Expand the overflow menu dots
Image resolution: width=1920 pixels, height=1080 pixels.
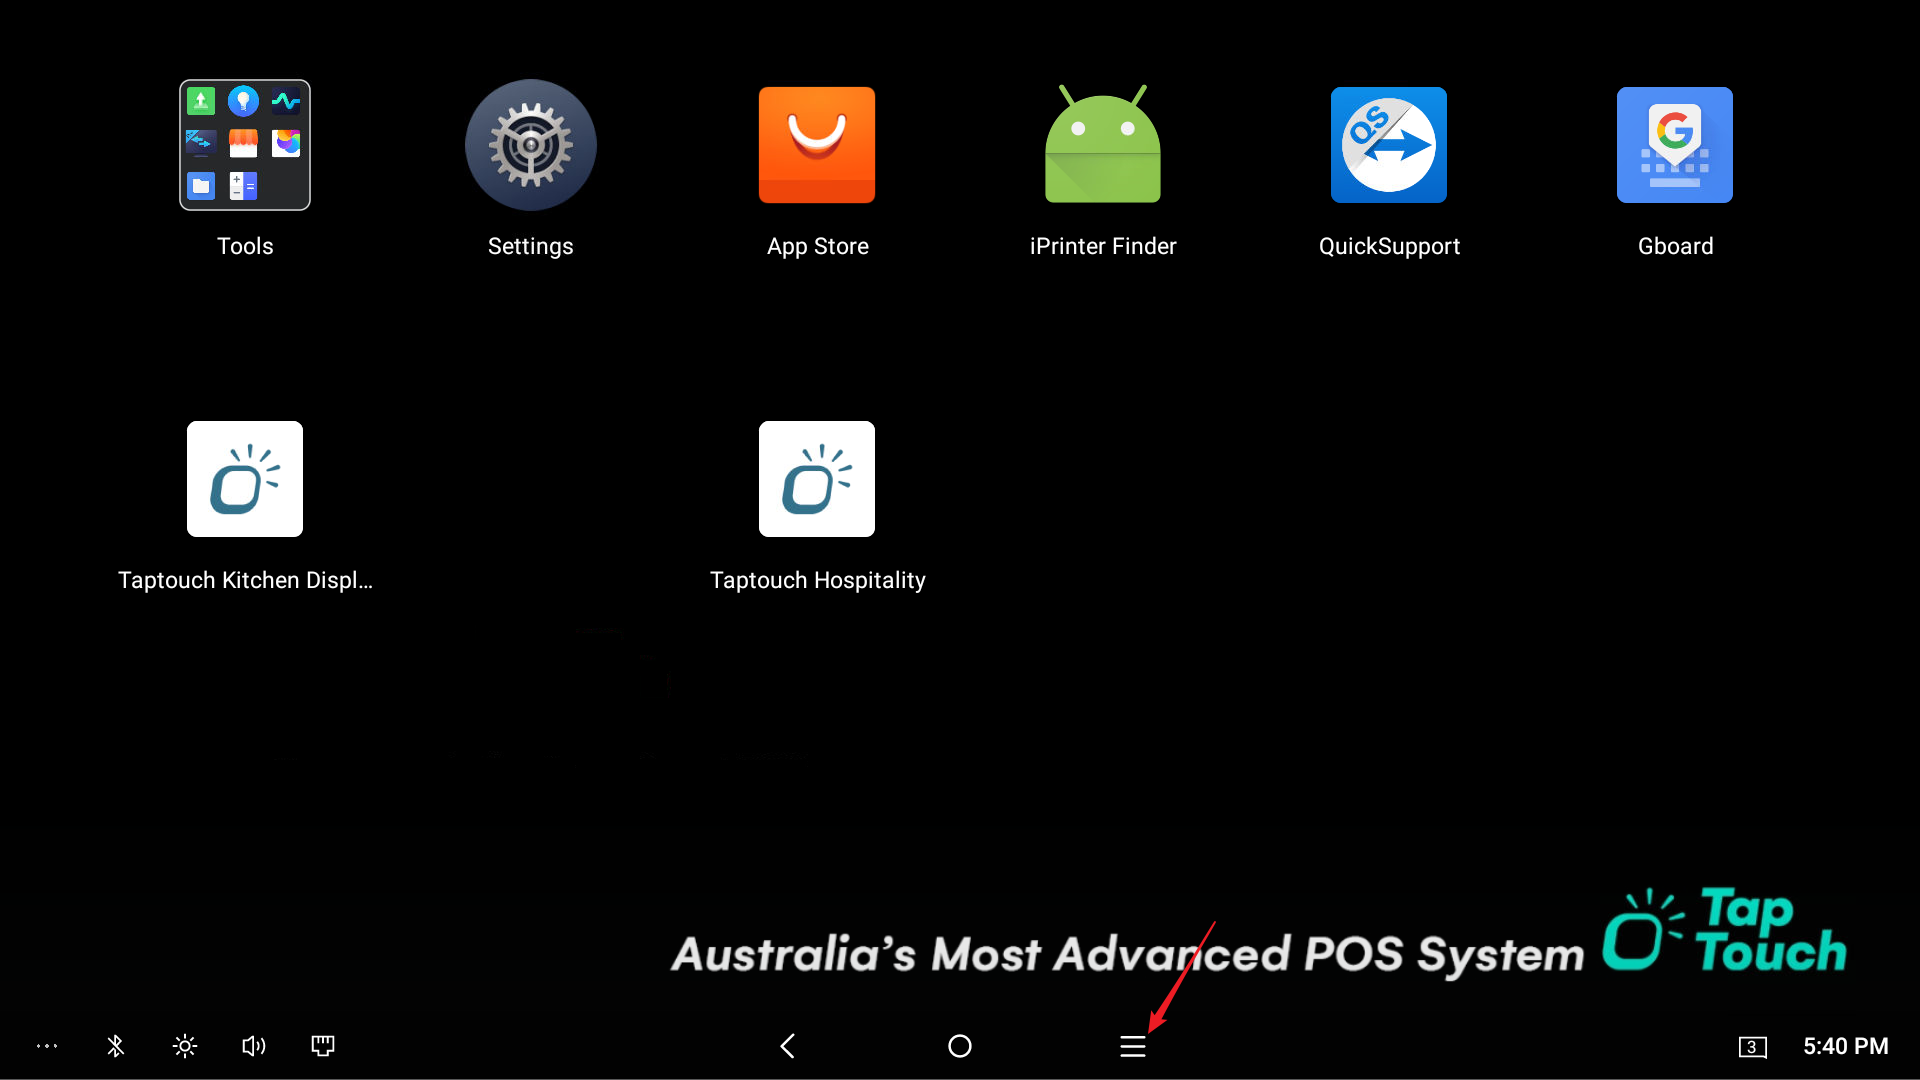(47, 1046)
